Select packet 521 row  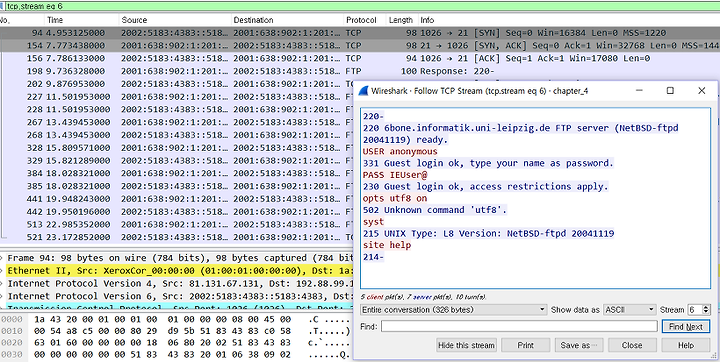pyautogui.click(x=176, y=237)
